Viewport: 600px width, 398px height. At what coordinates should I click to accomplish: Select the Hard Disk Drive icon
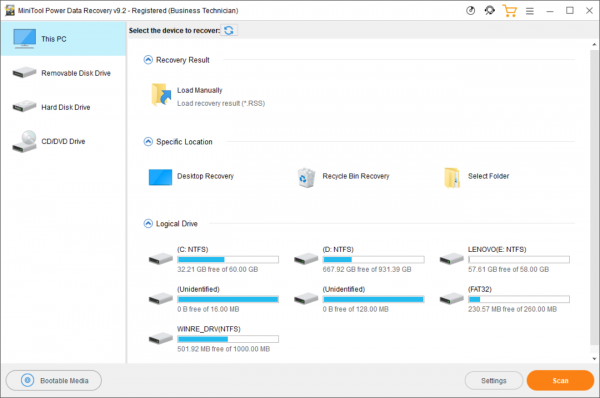pos(24,106)
